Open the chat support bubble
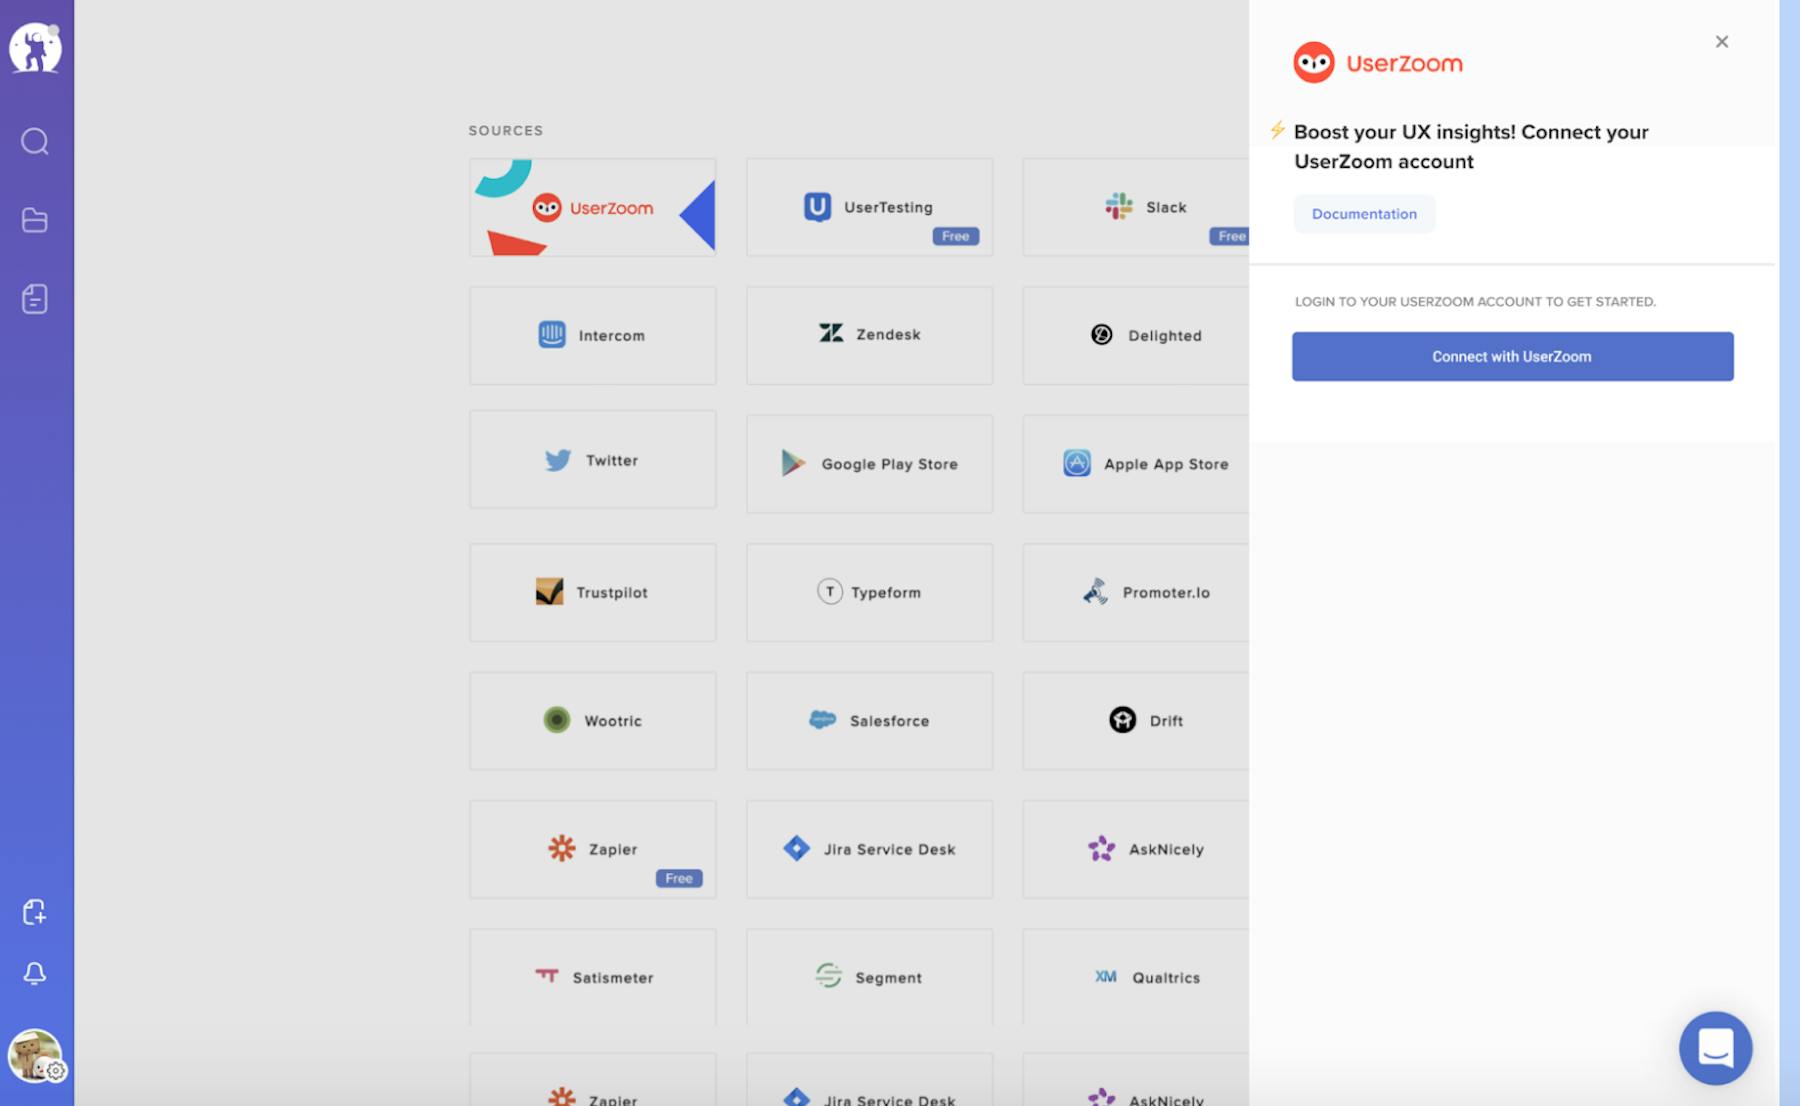This screenshot has height=1106, width=1800. 1715,1048
